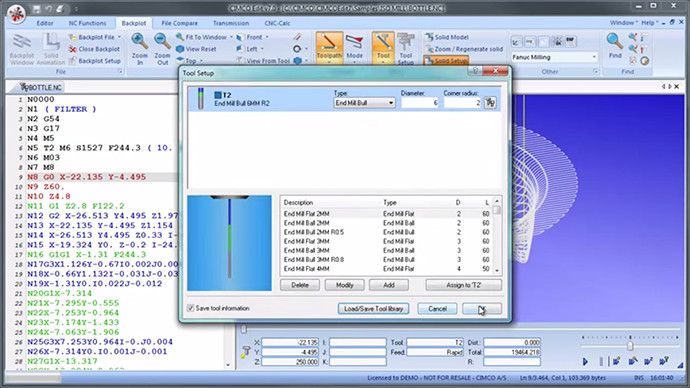
Task: Click Zoom / Regenerate solid
Action: pos(464,49)
